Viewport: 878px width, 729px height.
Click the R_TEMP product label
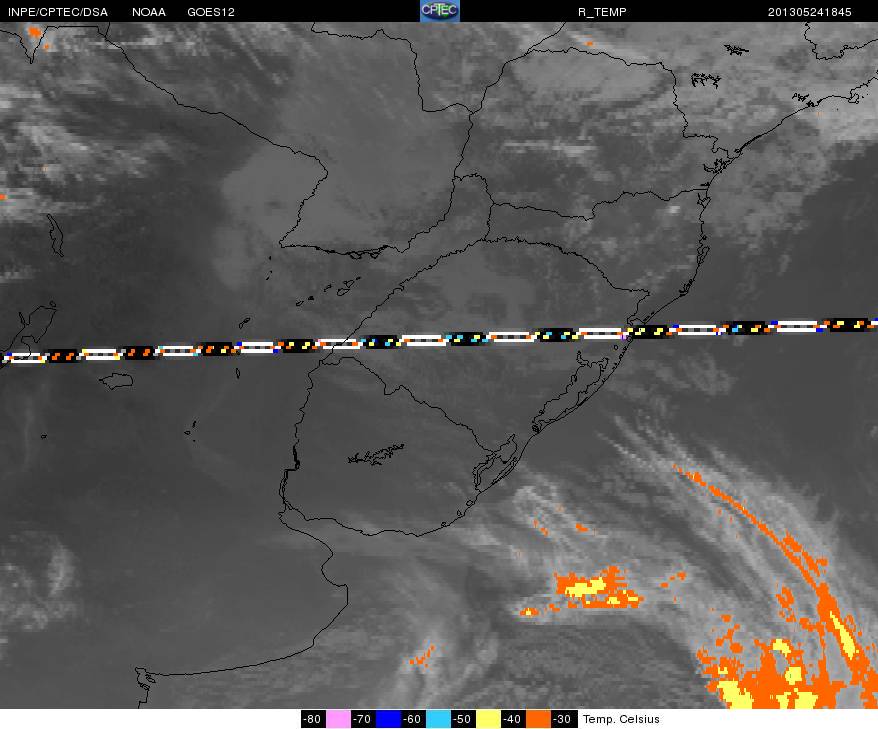(602, 12)
